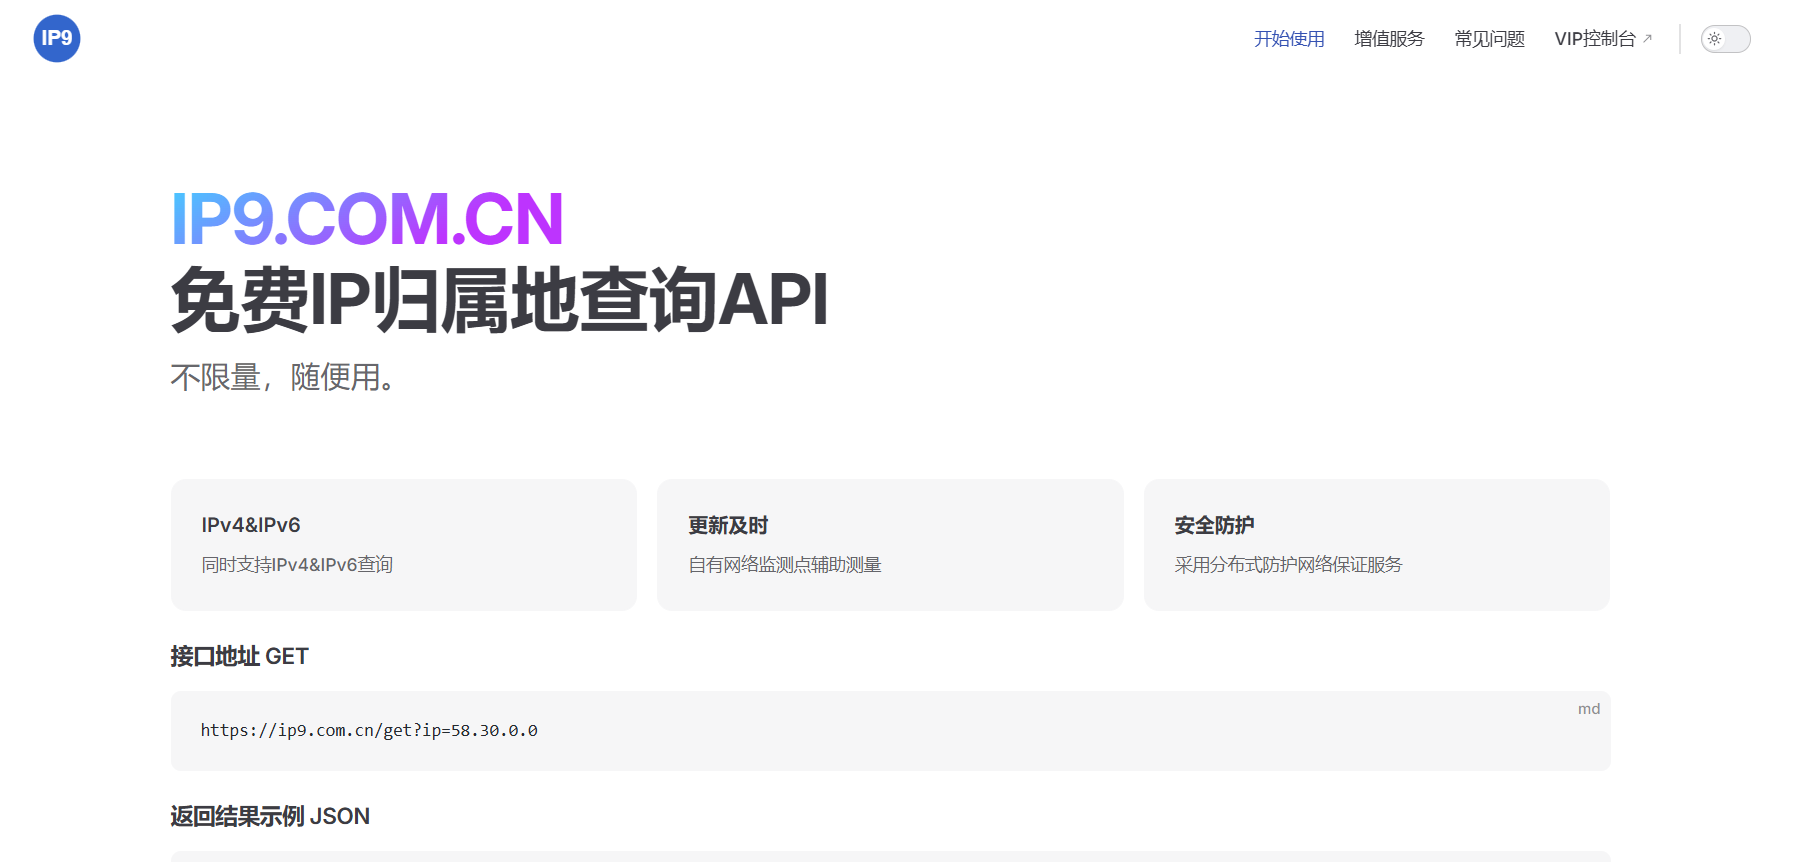Select the IPv4&IPv6 feature card

[x=404, y=545]
